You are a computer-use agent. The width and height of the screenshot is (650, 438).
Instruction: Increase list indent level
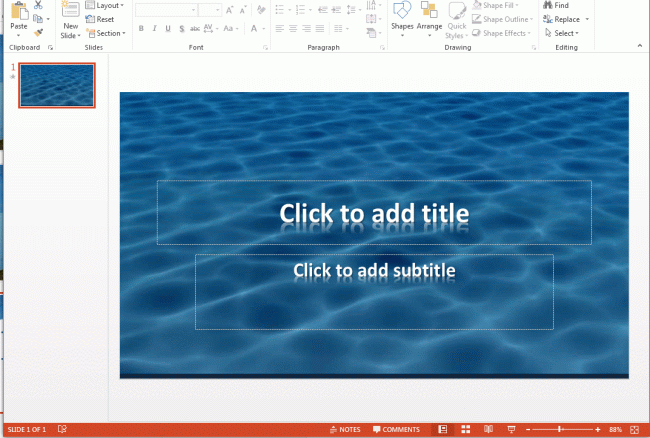click(336, 10)
